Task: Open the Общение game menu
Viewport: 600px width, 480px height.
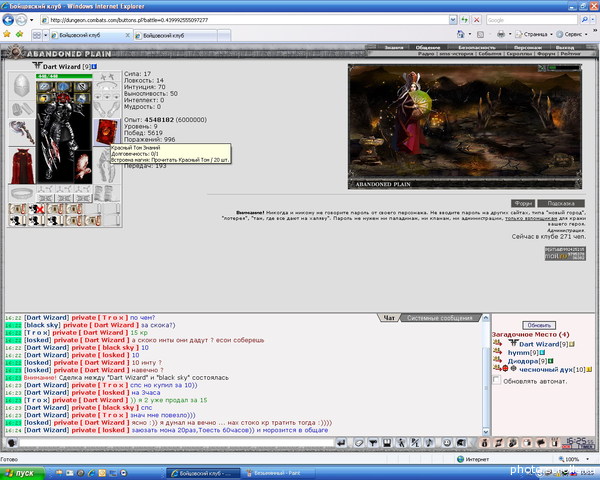Action: point(427,47)
